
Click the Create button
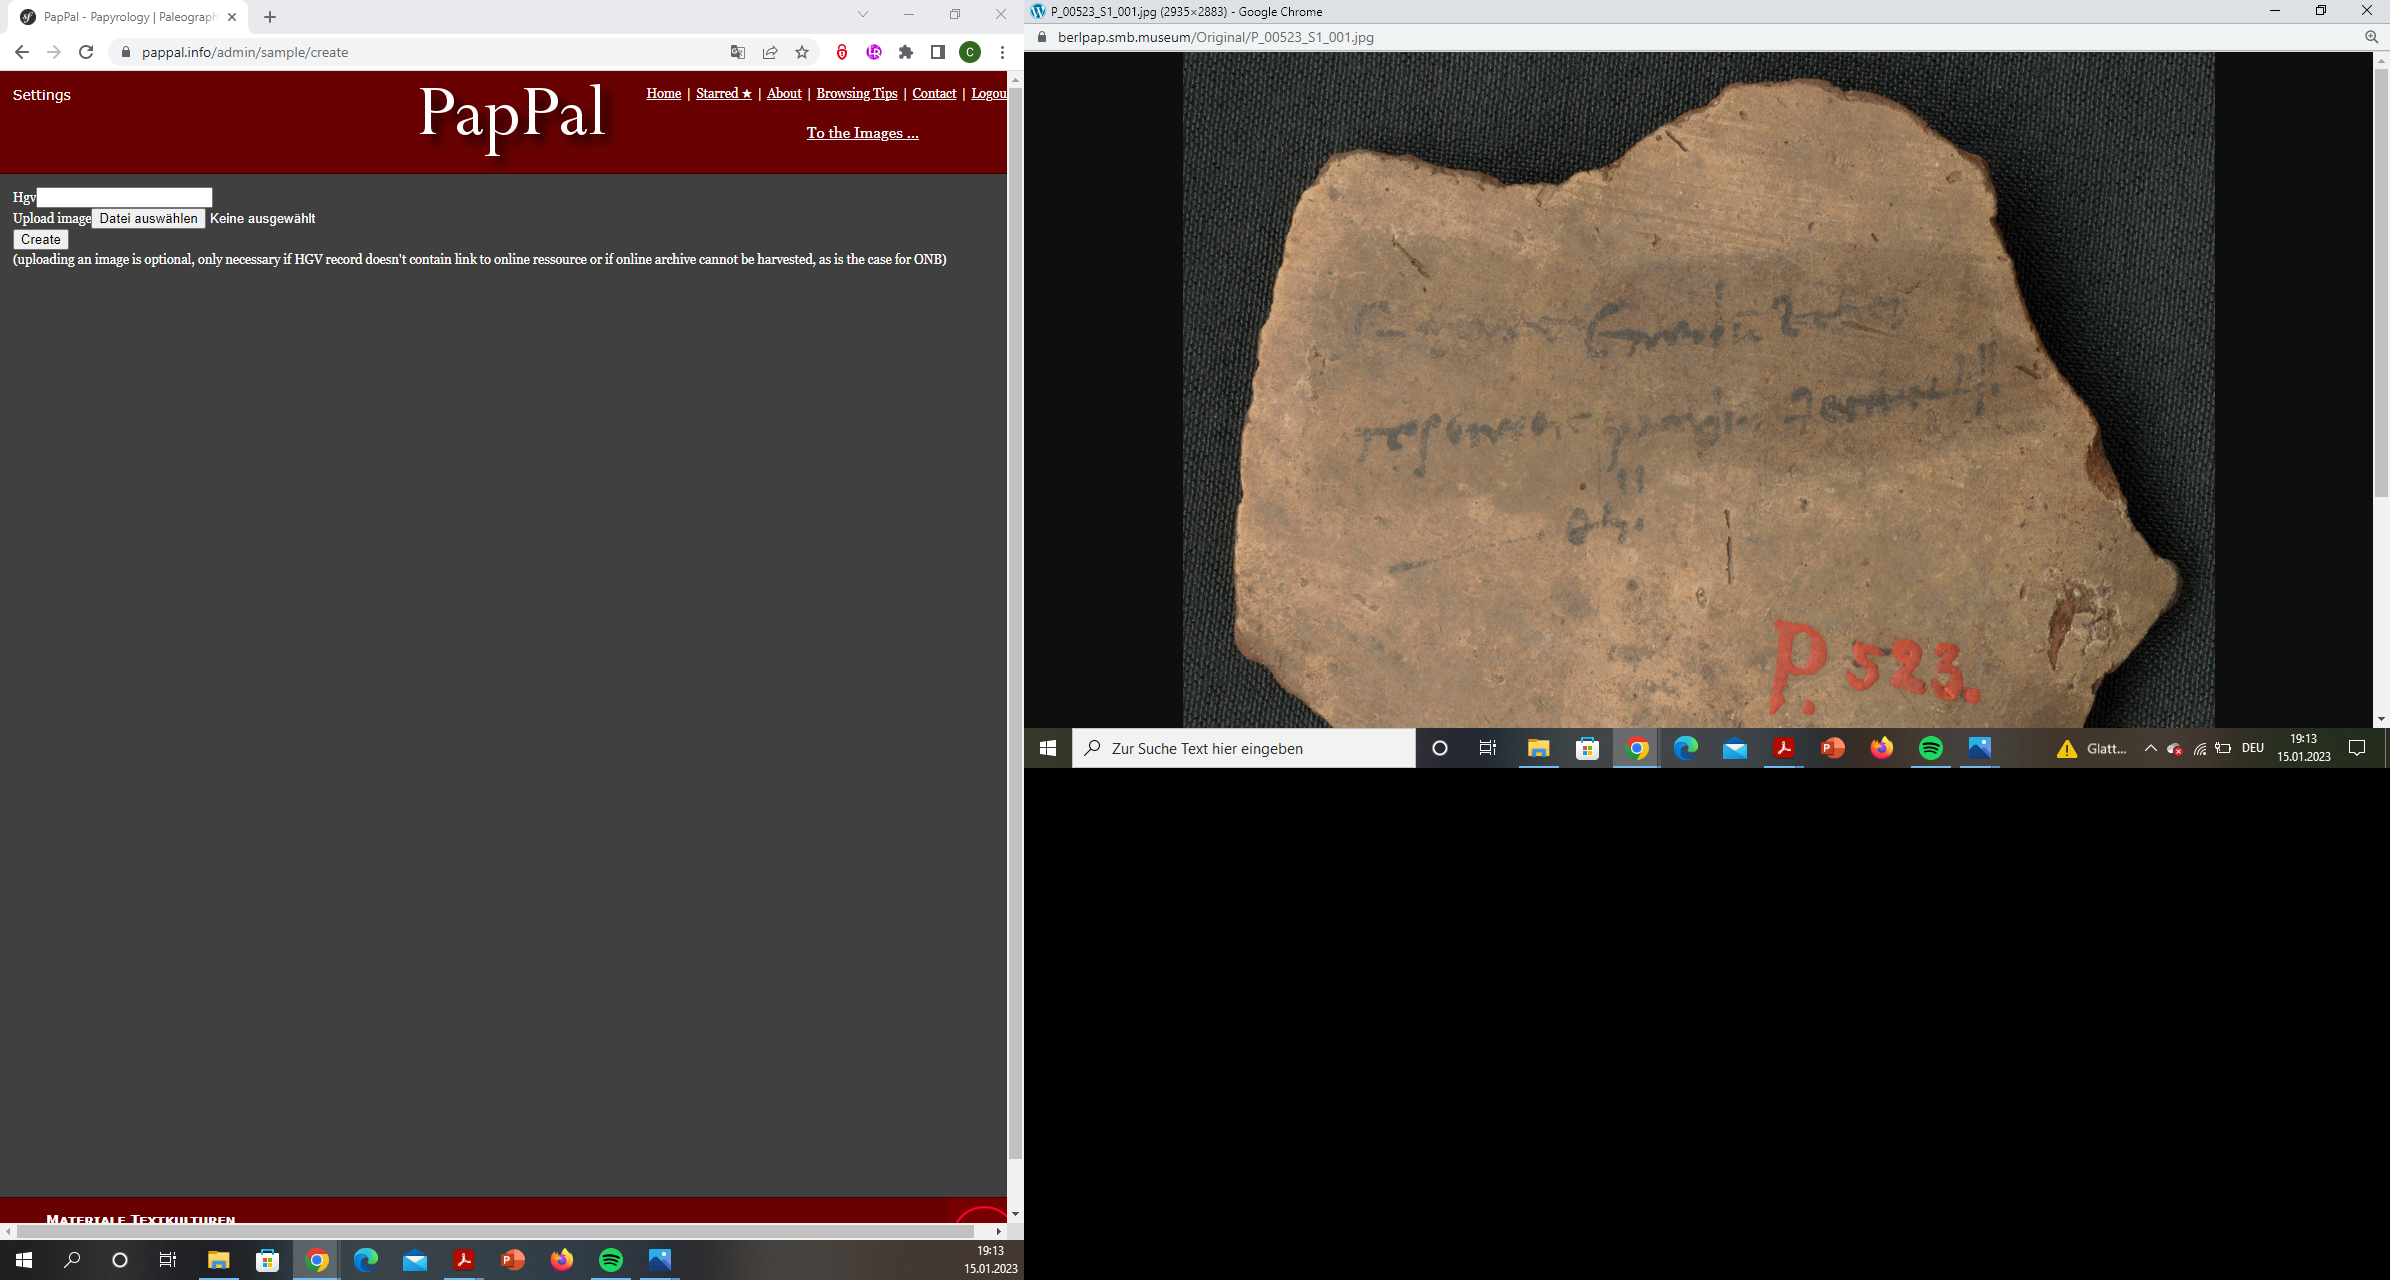pyautogui.click(x=41, y=239)
